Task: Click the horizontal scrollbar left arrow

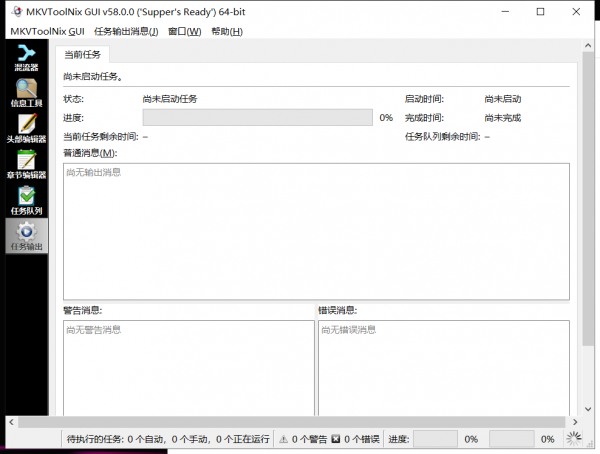Action: click(11, 422)
